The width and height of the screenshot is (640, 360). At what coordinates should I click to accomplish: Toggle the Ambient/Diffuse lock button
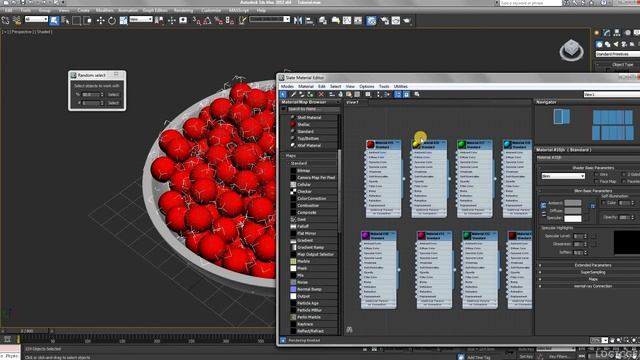point(543,205)
